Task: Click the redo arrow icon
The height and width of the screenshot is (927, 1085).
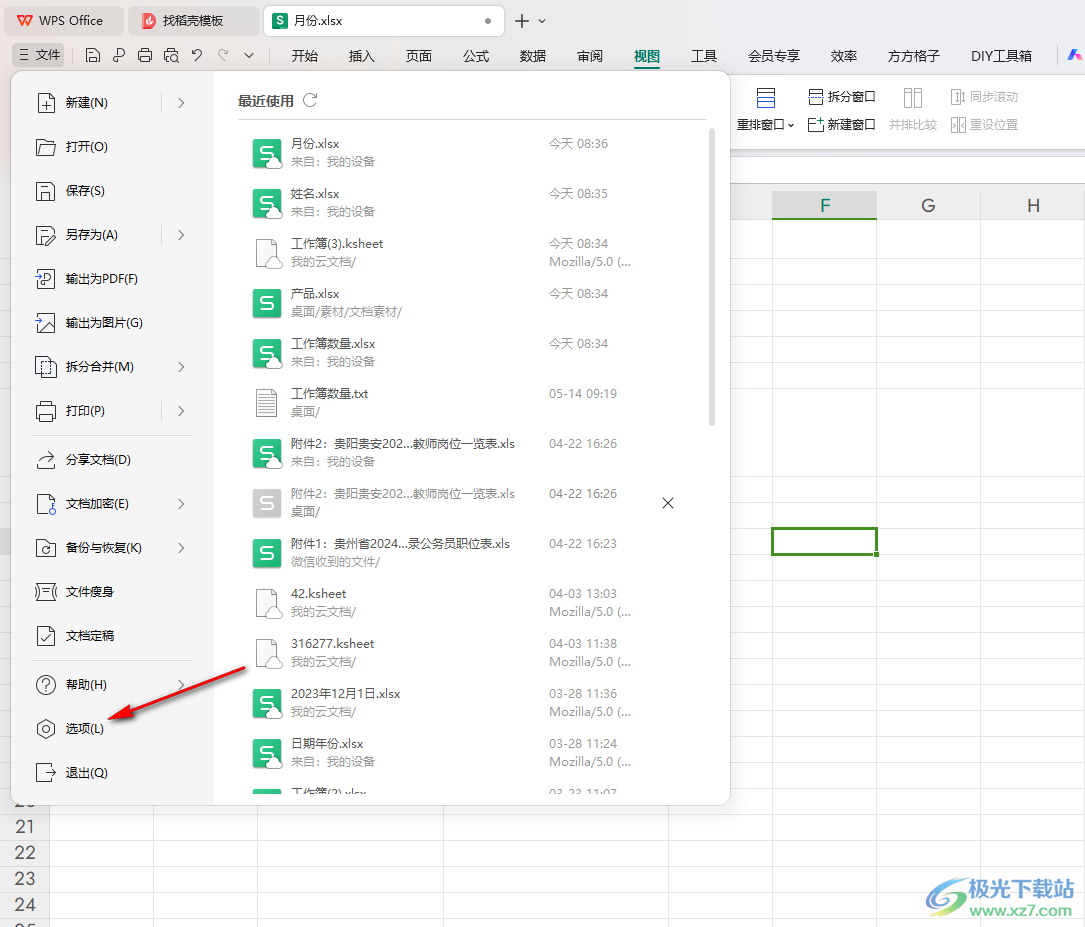Action: [x=223, y=55]
